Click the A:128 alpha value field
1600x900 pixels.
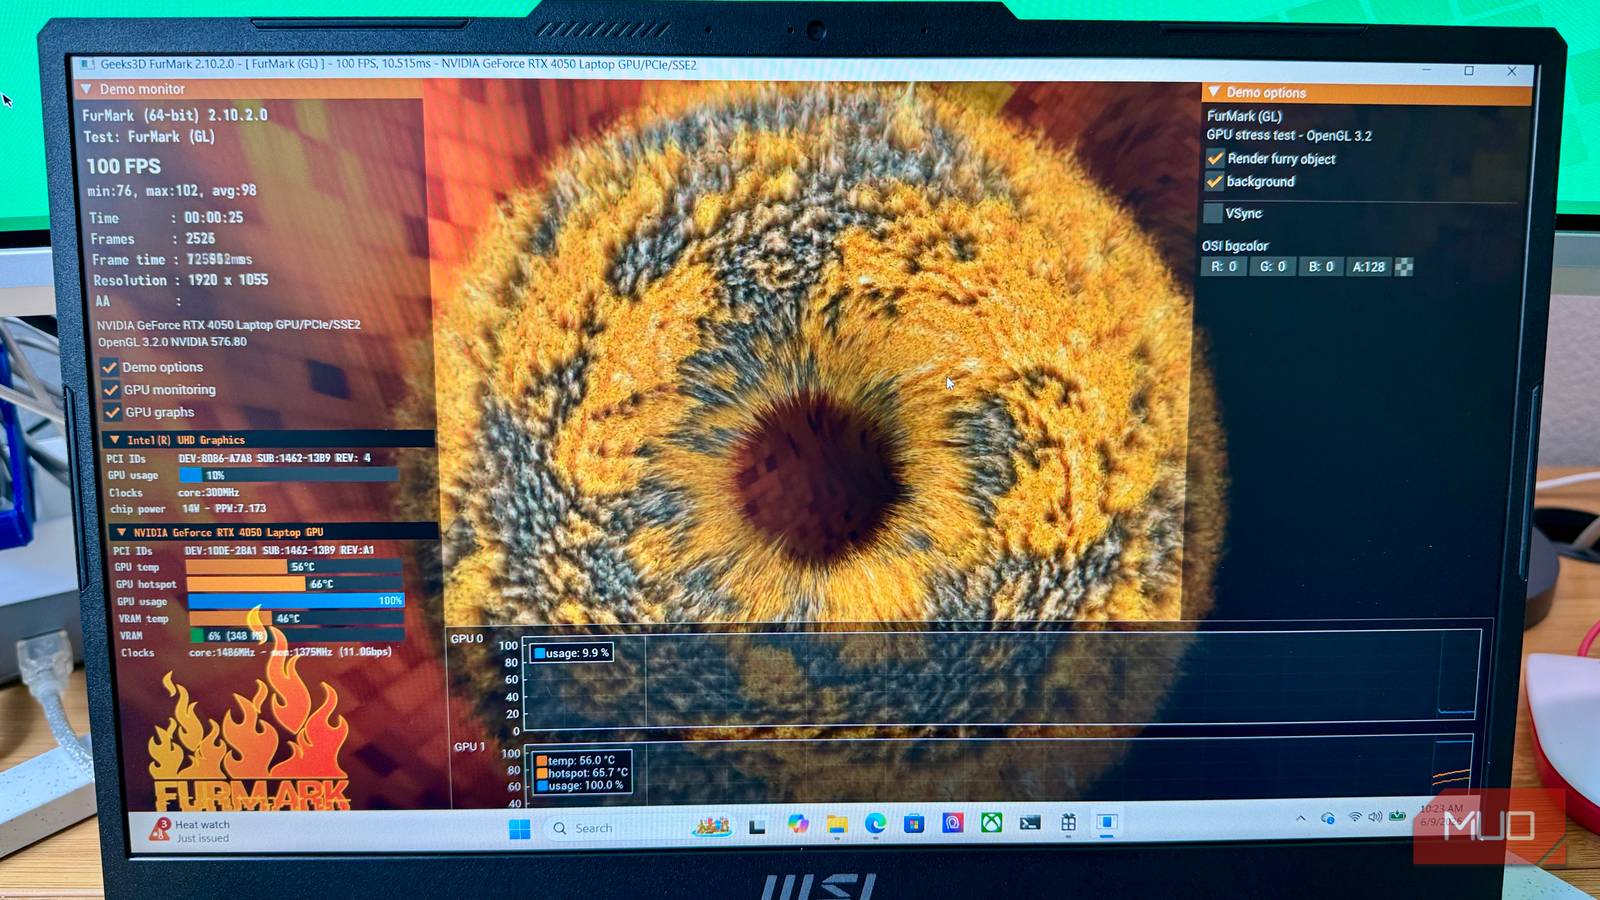[x=1368, y=267]
